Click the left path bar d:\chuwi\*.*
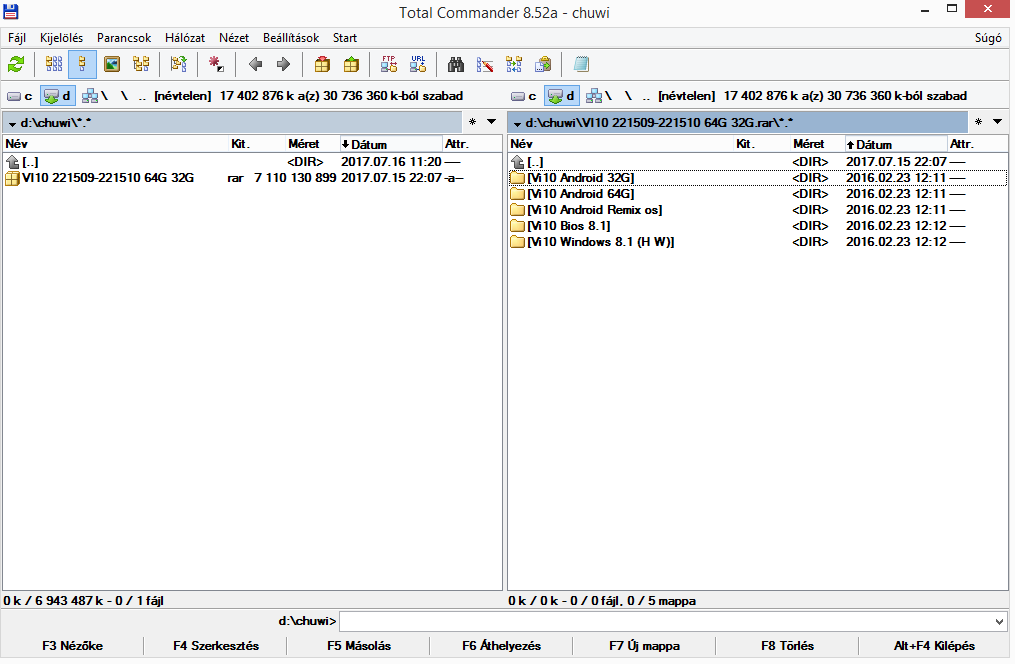 point(232,122)
